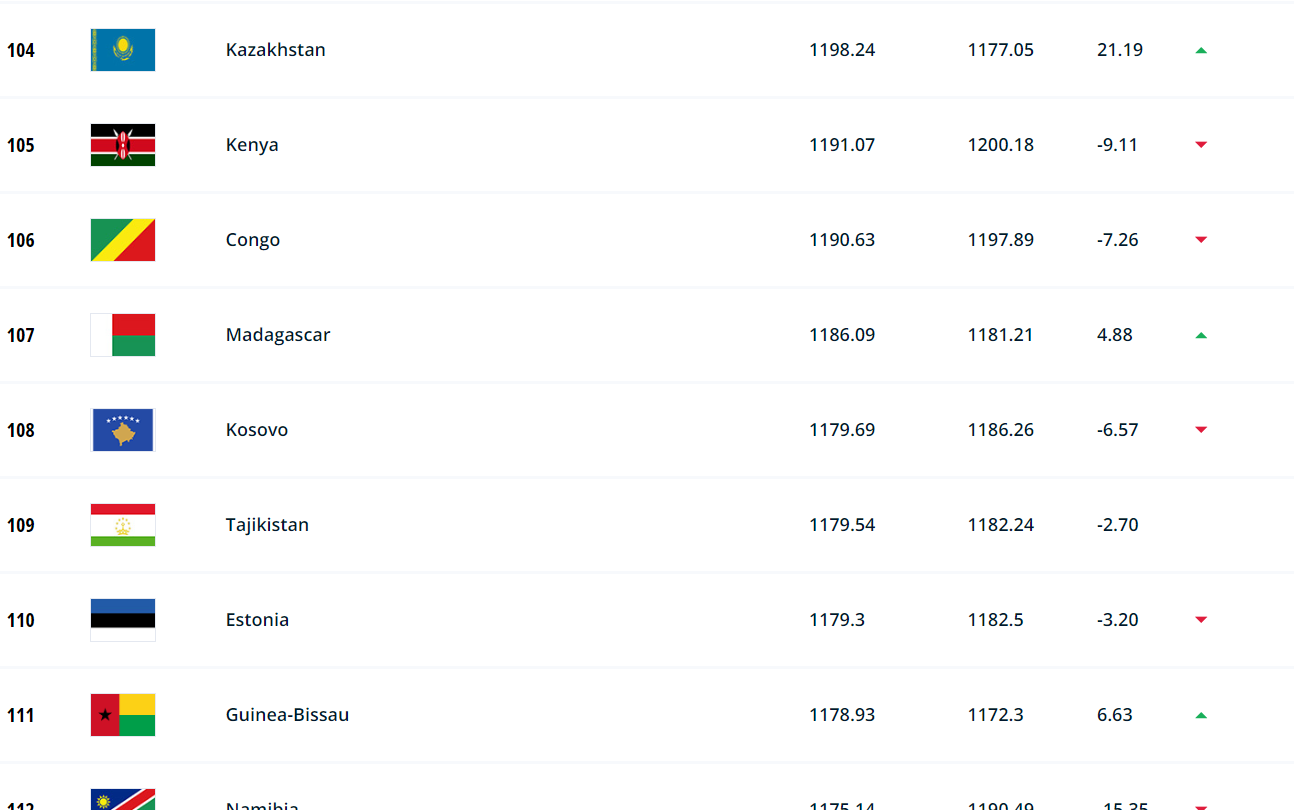This screenshot has height=810, width=1294.
Task: Open the Madagascar team link
Action: 278,335
